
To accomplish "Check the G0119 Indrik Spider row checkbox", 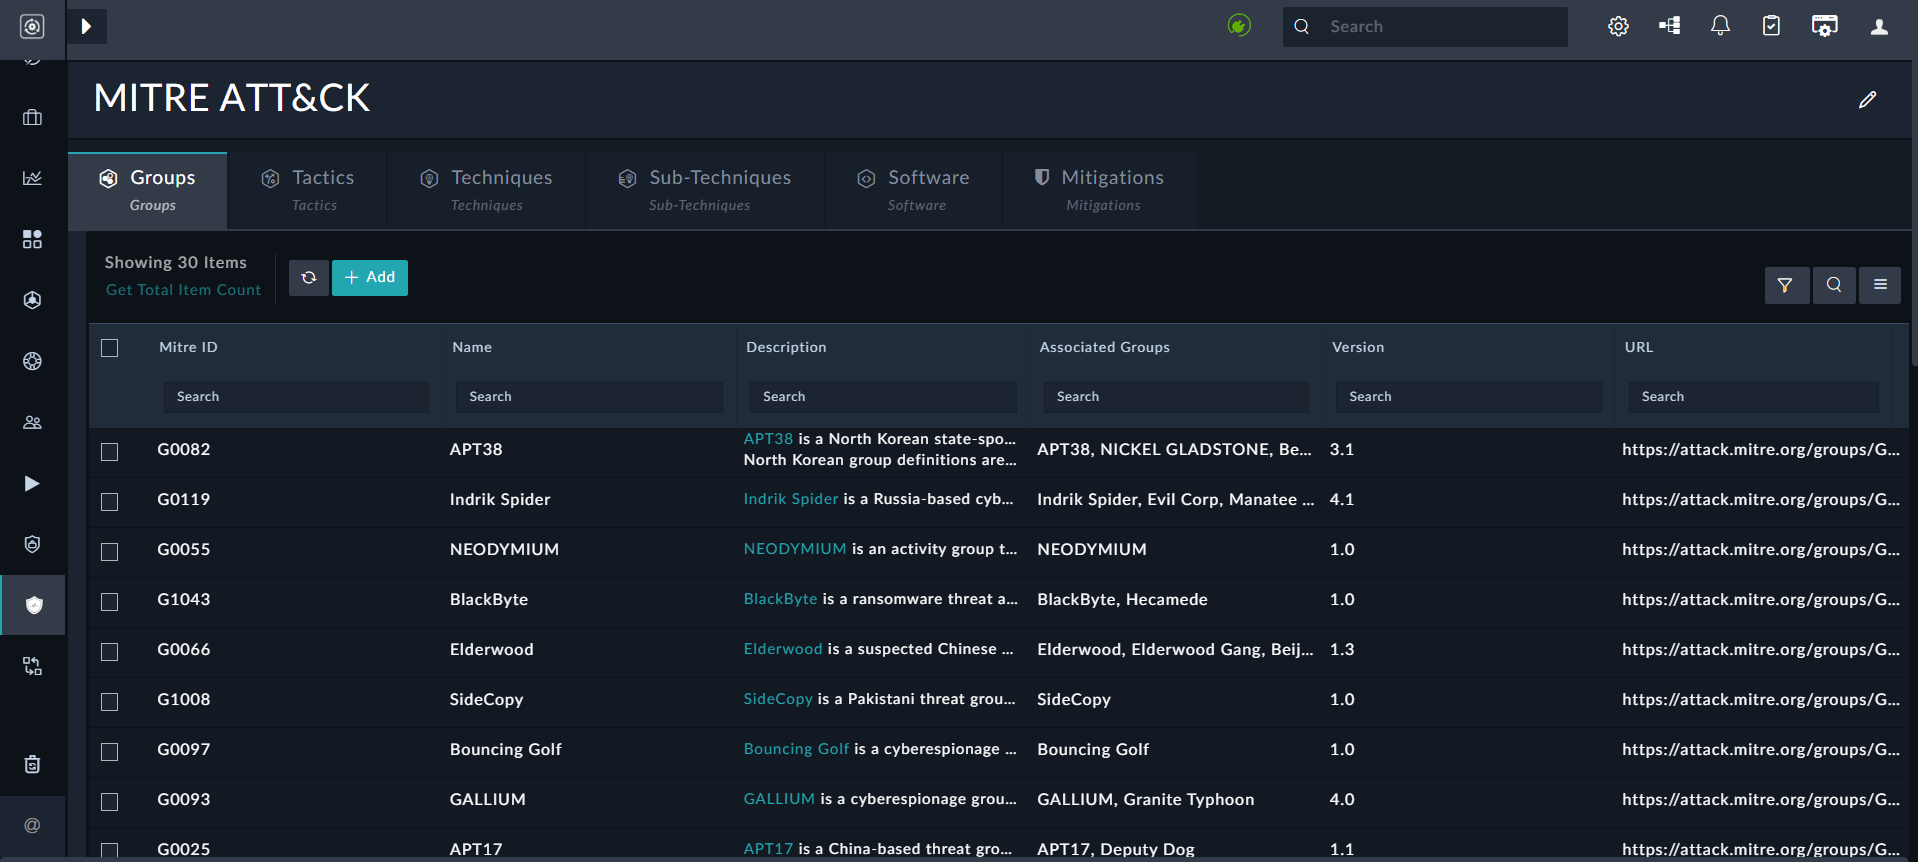I will (110, 502).
